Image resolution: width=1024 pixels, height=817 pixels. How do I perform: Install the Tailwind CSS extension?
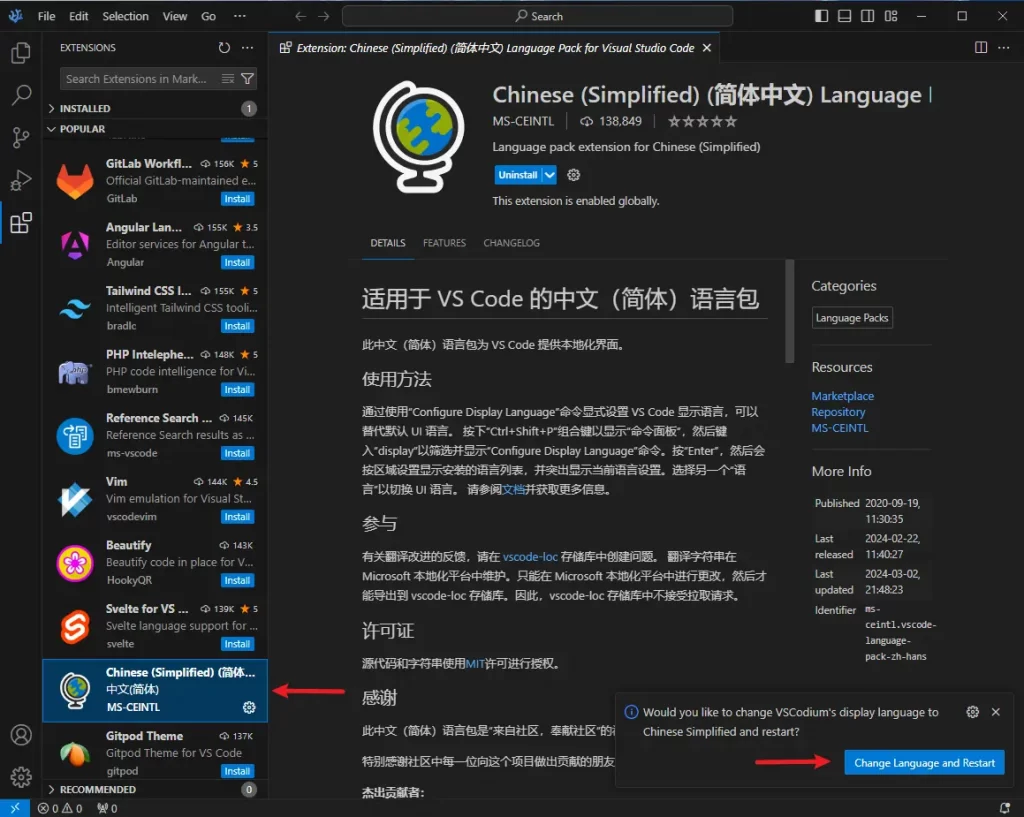pos(237,326)
